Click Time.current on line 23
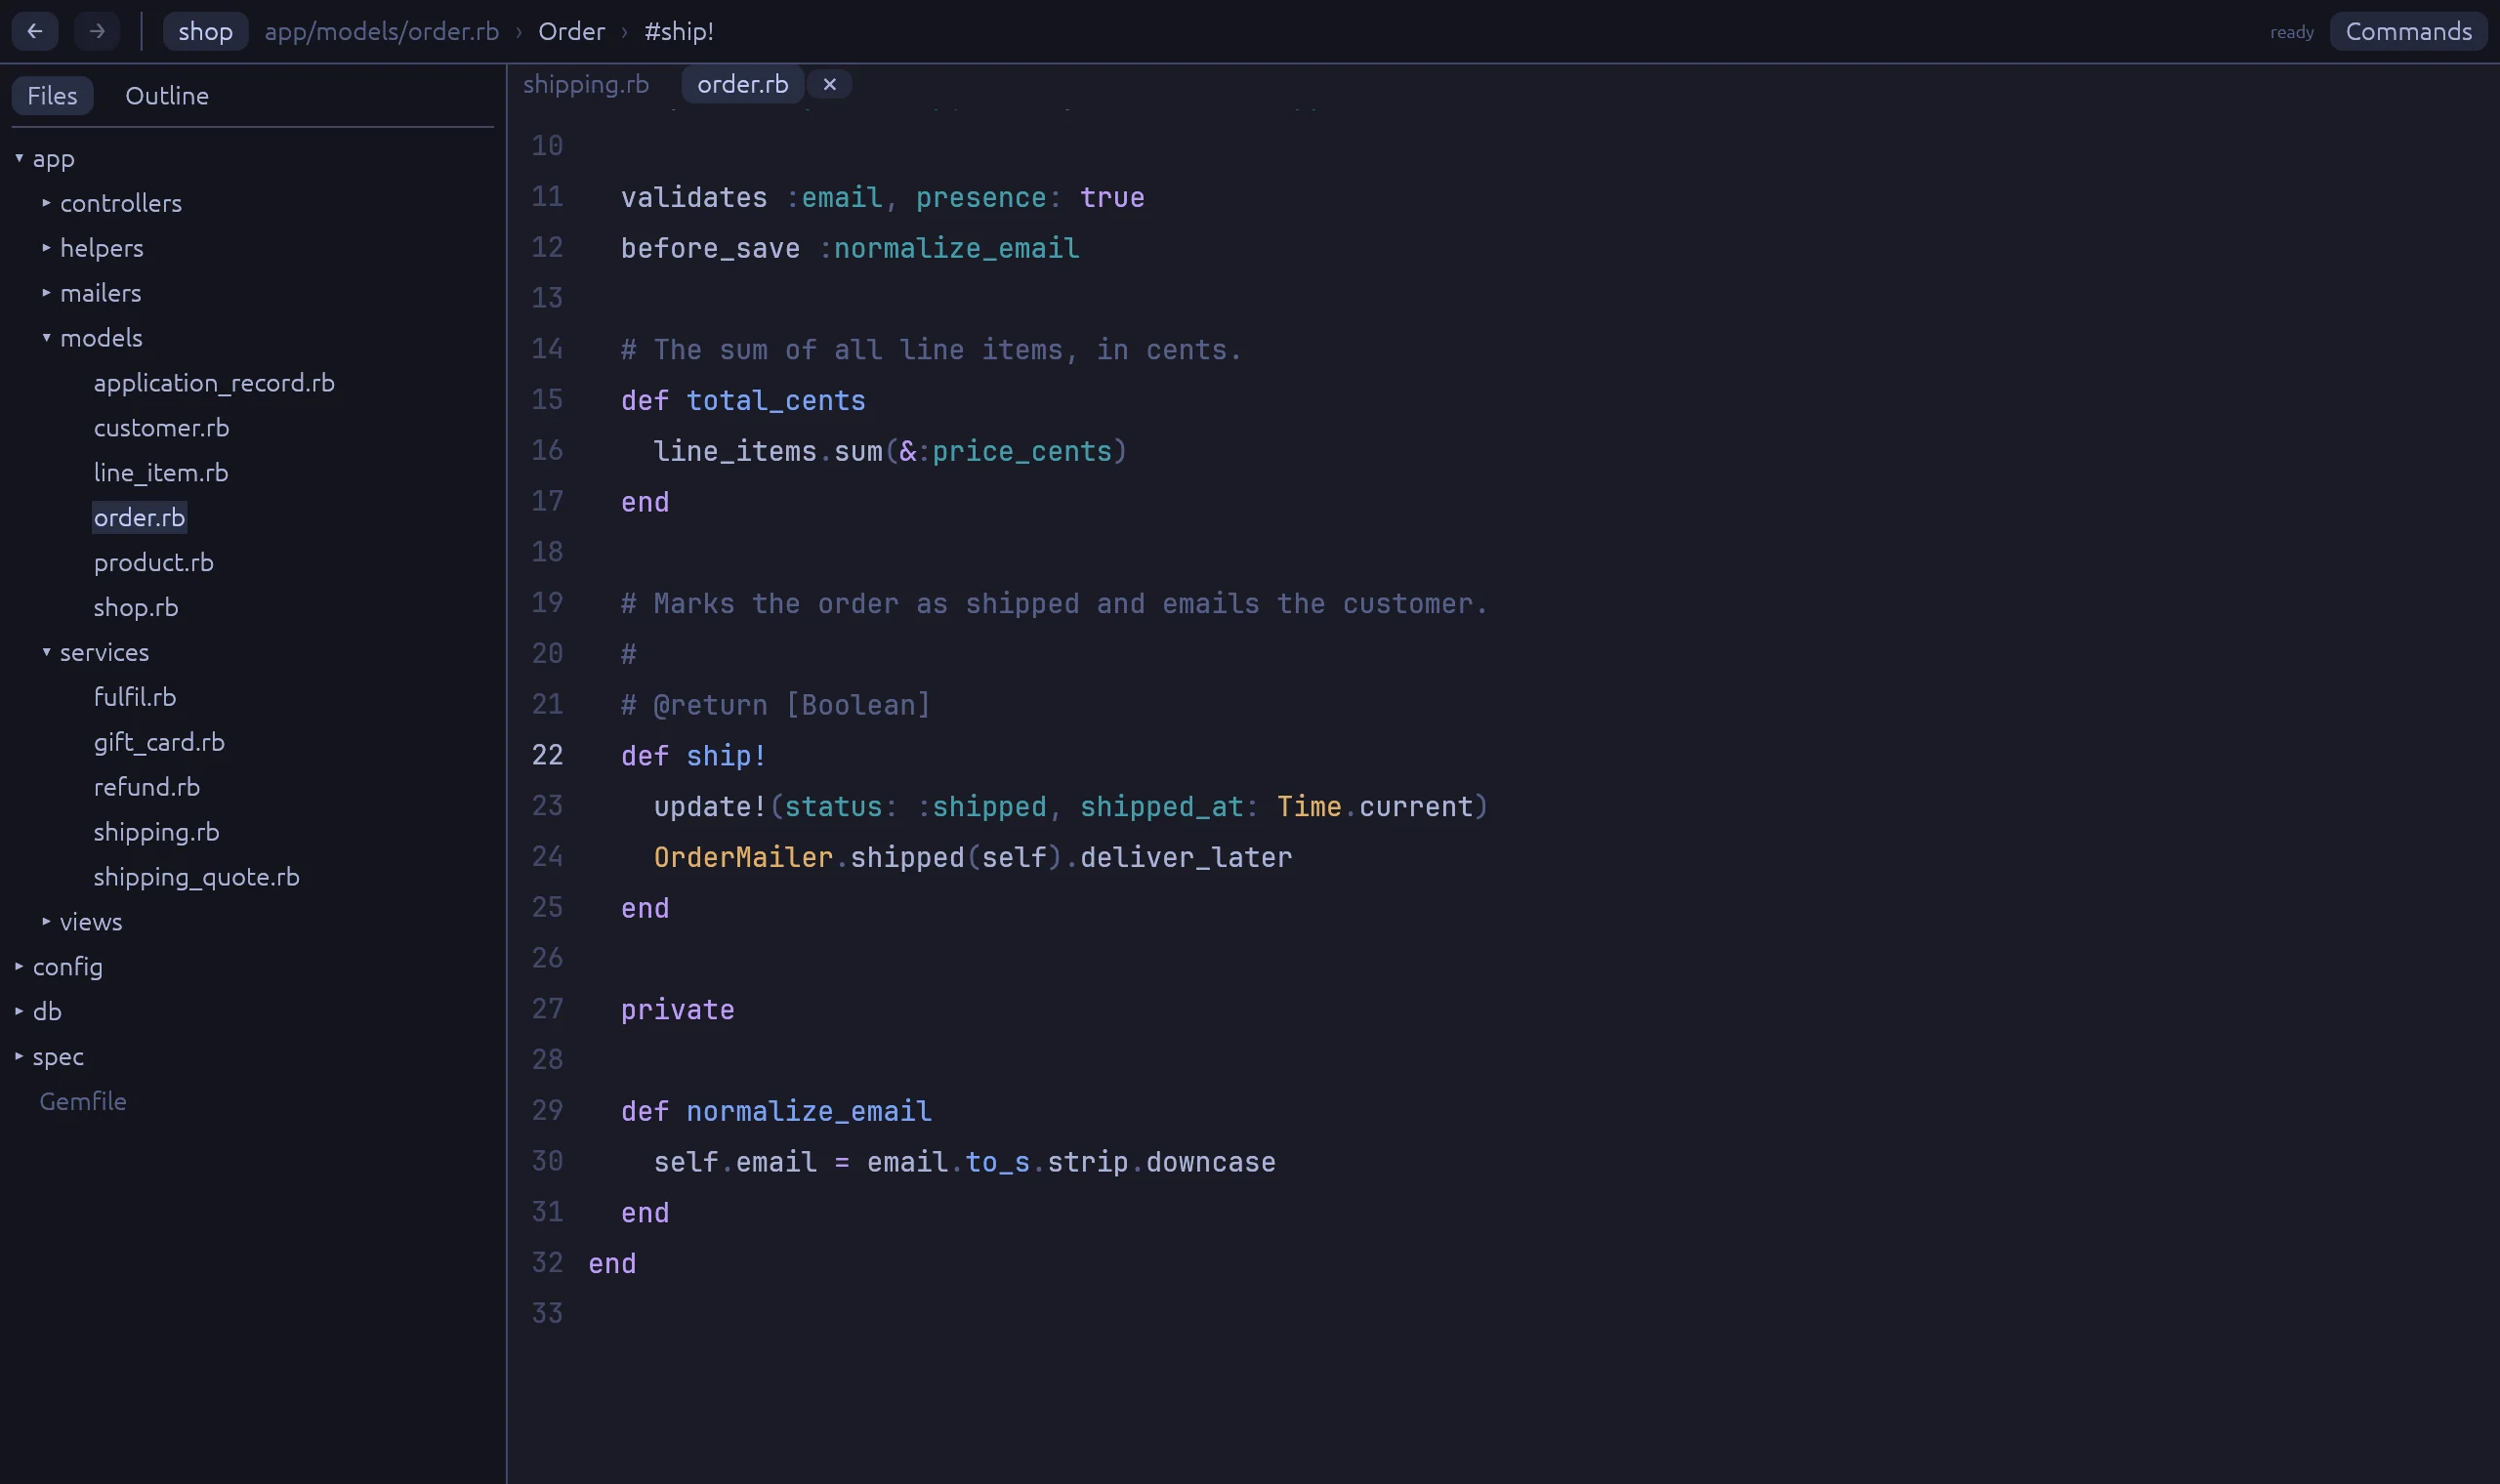2500x1484 pixels. point(1375,807)
